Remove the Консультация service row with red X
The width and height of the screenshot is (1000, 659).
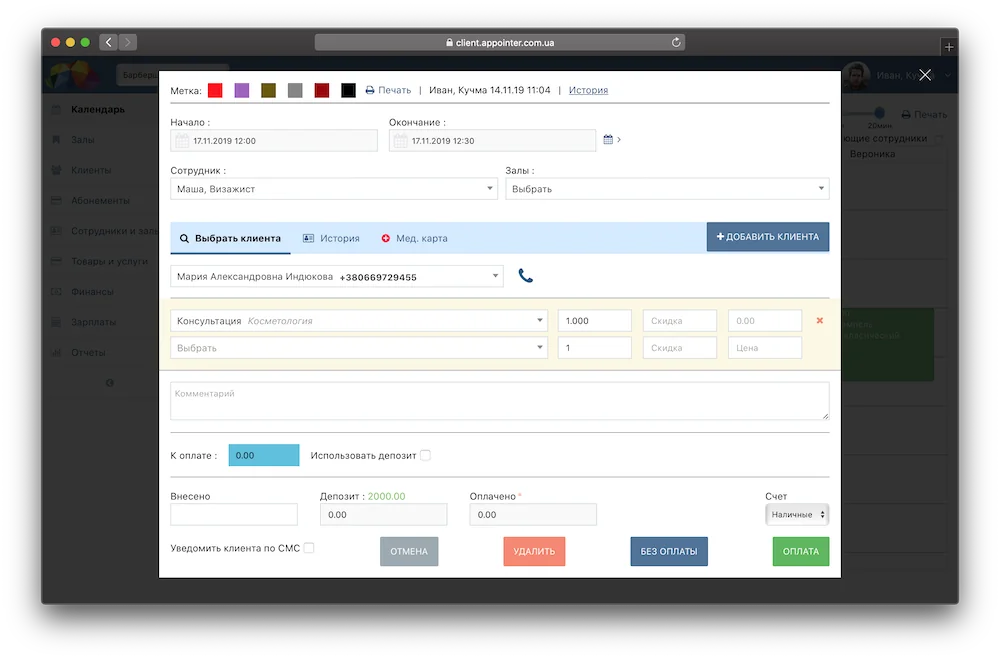tap(820, 320)
